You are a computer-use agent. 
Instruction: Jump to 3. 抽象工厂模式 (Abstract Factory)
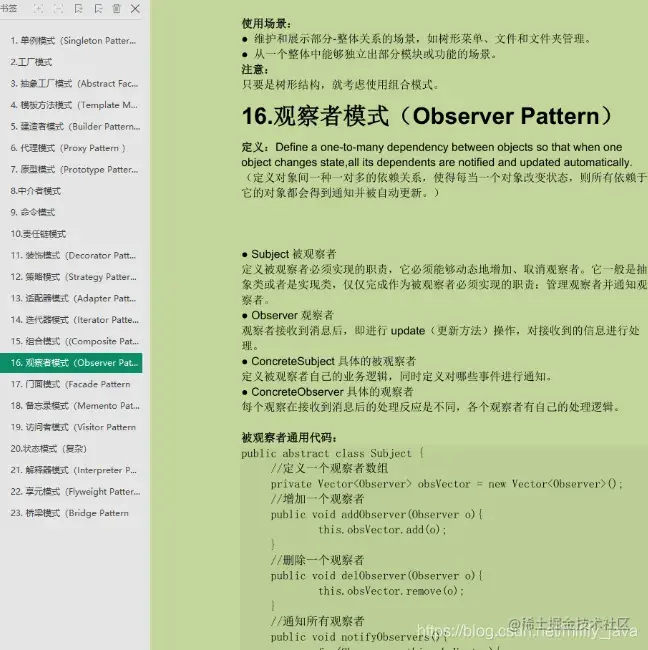pos(73,84)
